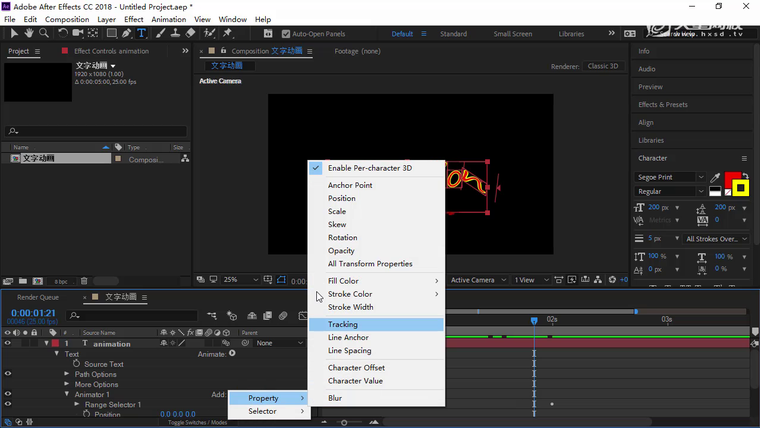
Task: Select the Pen tool
Action: [126, 33]
